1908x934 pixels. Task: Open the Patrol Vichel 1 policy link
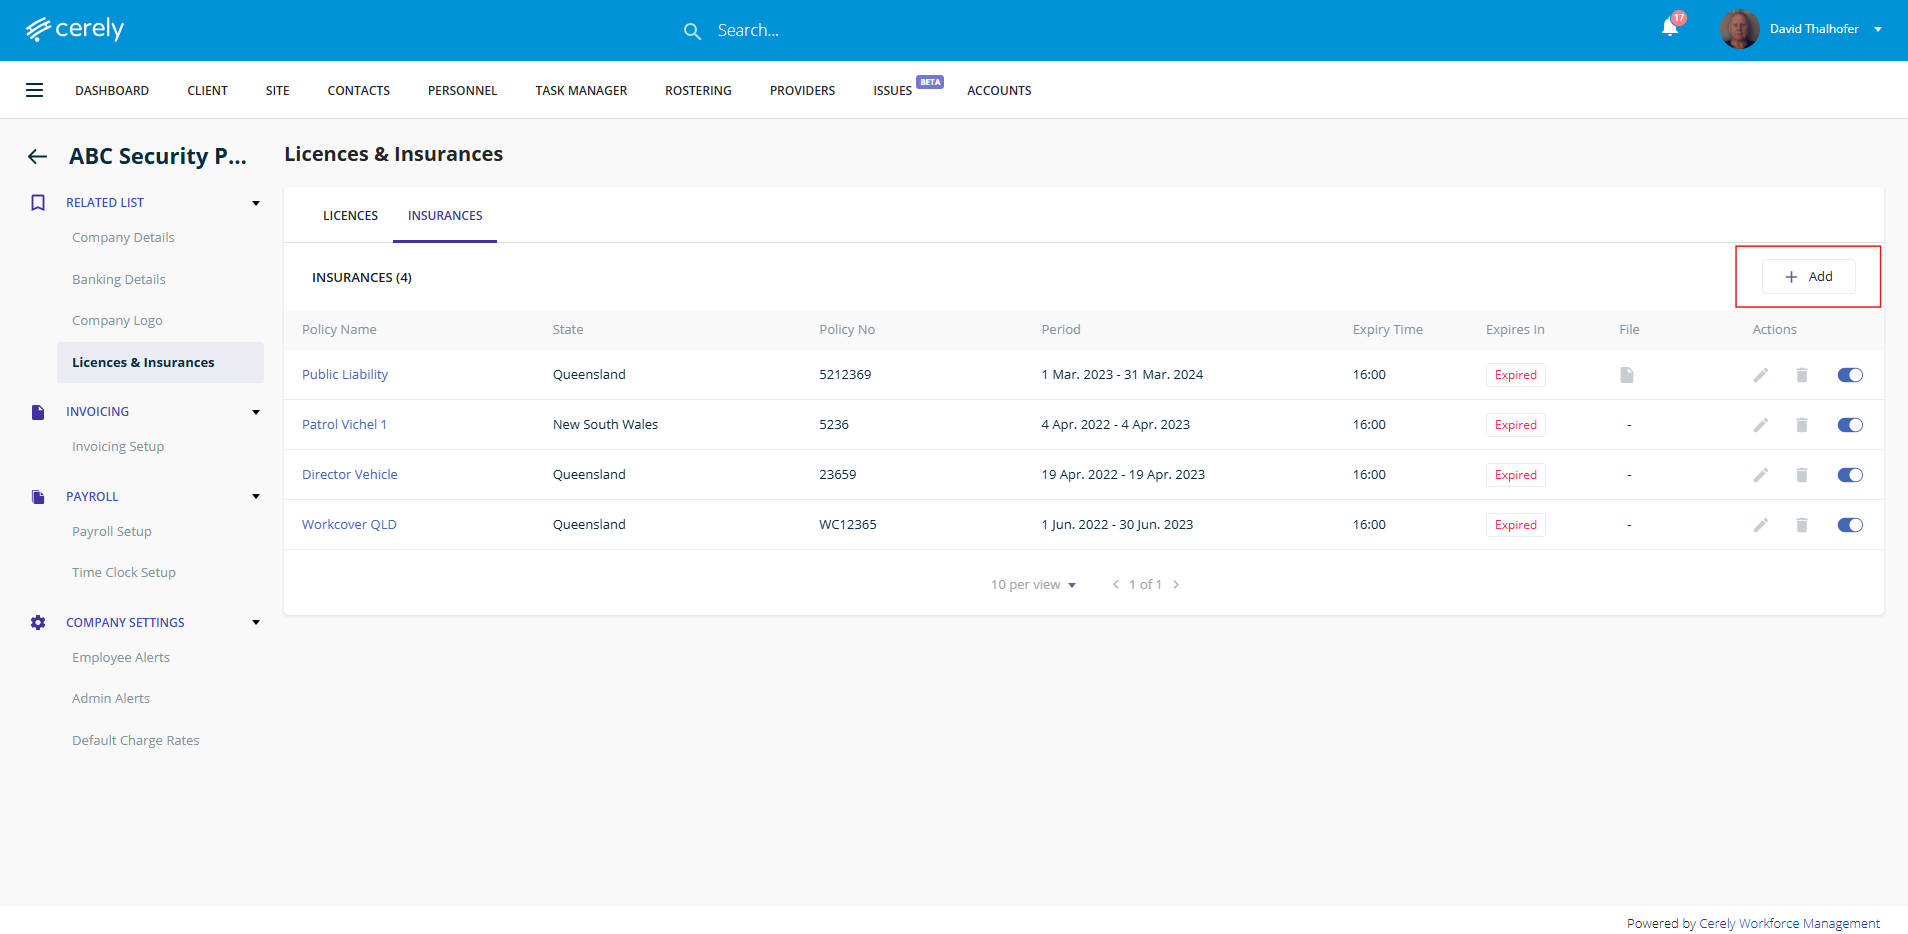coord(344,425)
